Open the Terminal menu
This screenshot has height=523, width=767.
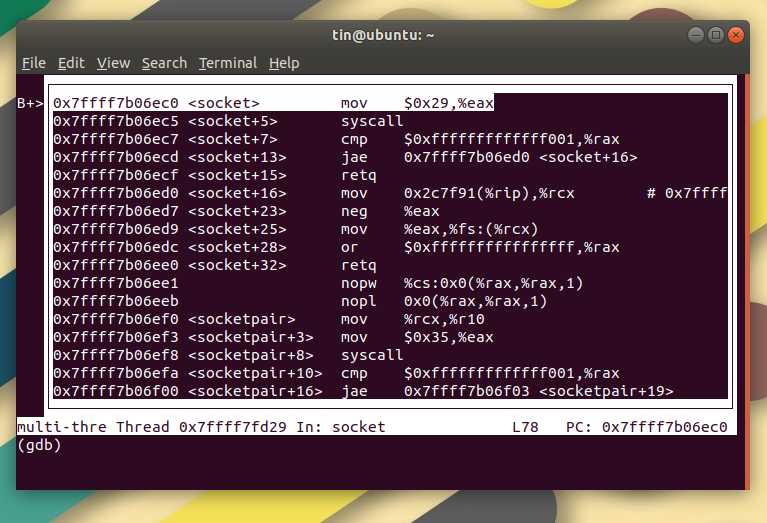coord(228,63)
